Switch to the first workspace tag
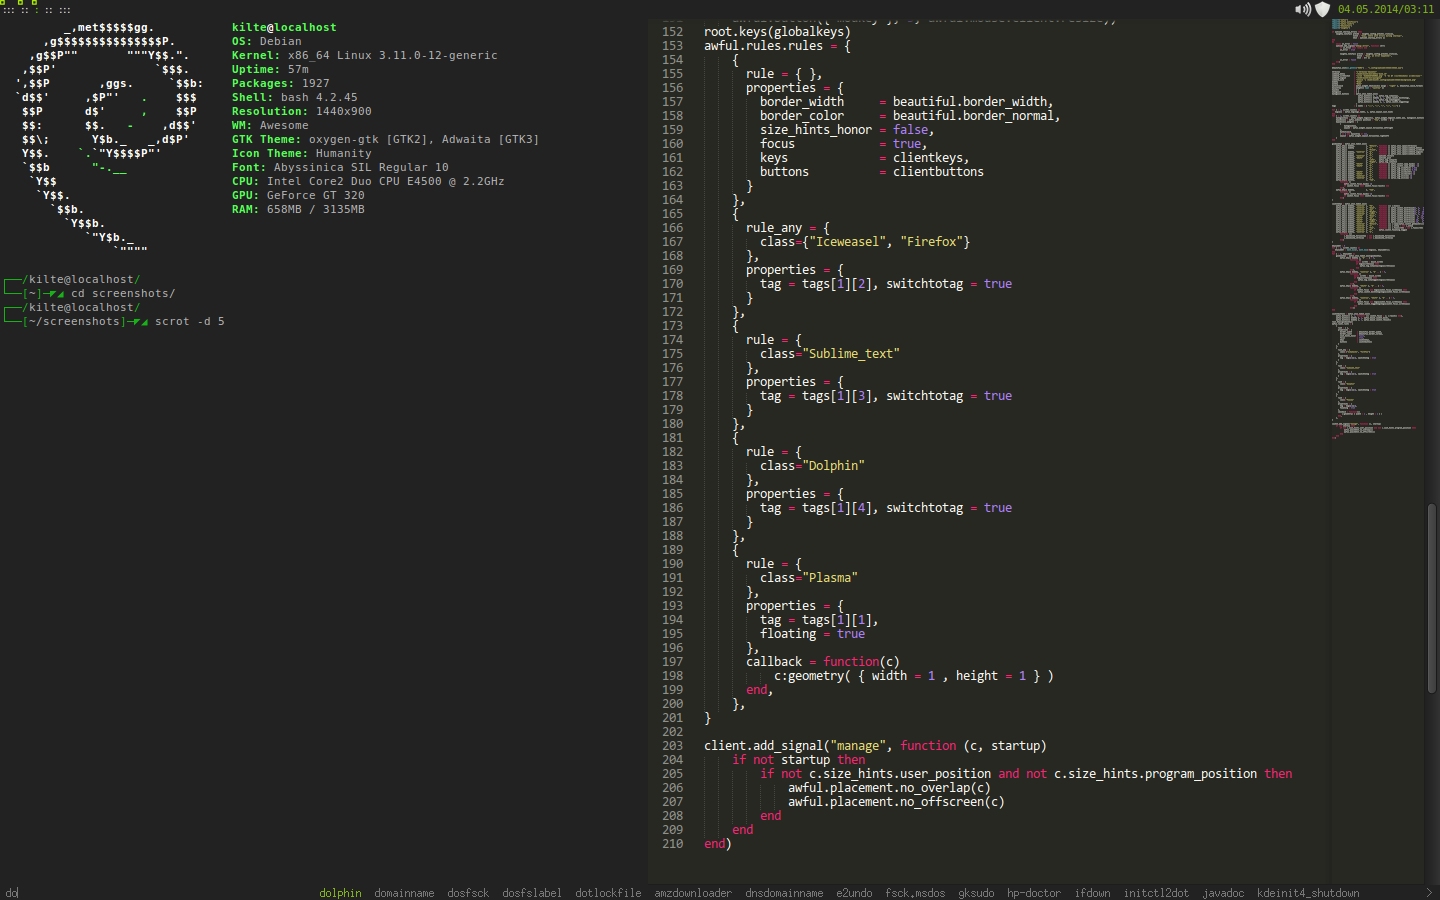The width and height of the screenshot is (1440, 900). [x=8, y=9]
